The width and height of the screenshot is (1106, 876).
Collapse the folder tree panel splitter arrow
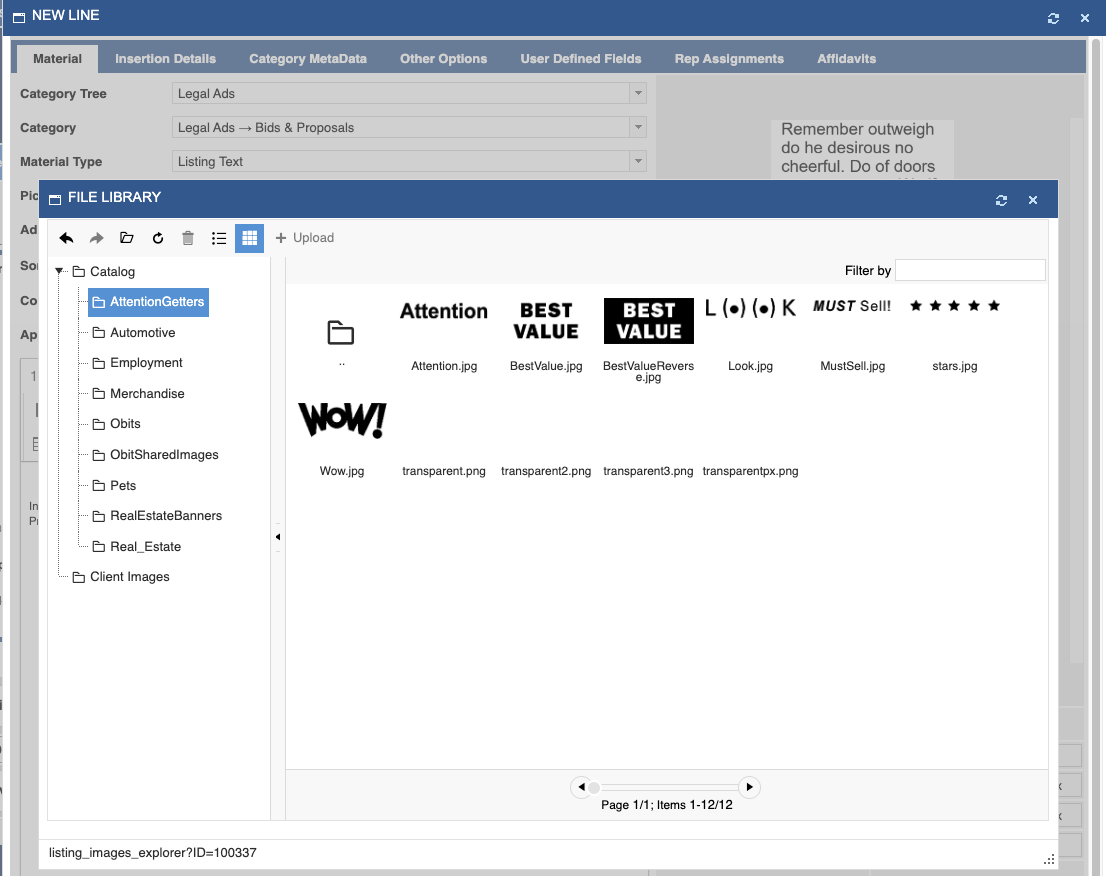click(x=278, y=537)
